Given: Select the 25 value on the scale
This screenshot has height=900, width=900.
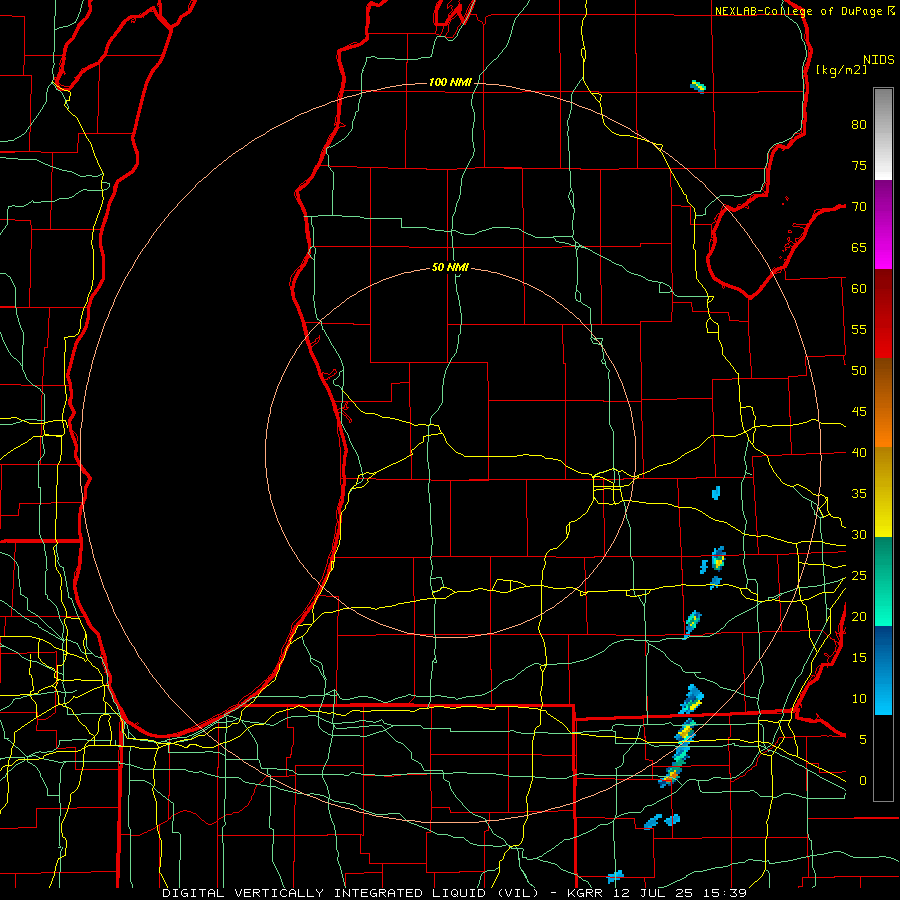Looking at the screenshot, I should point(859,576).
